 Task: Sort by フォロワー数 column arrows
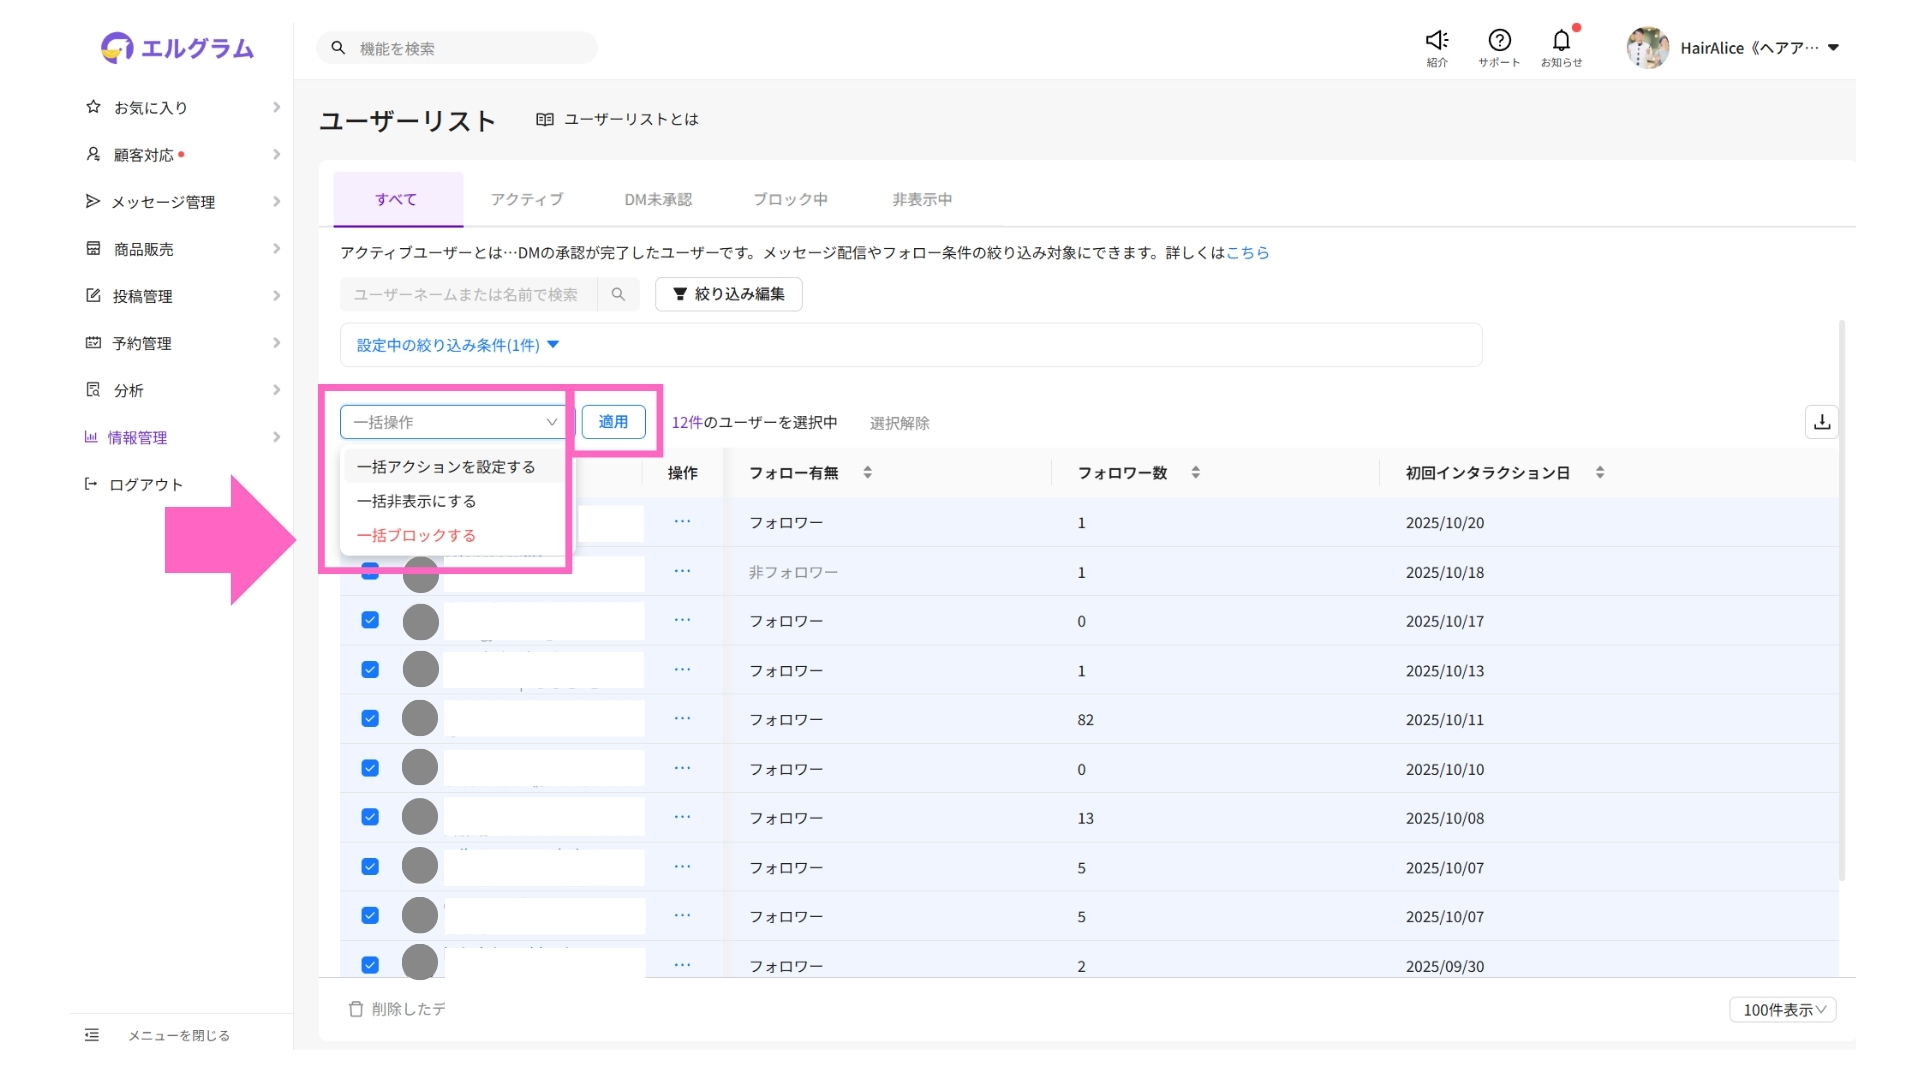point(1195,472)
